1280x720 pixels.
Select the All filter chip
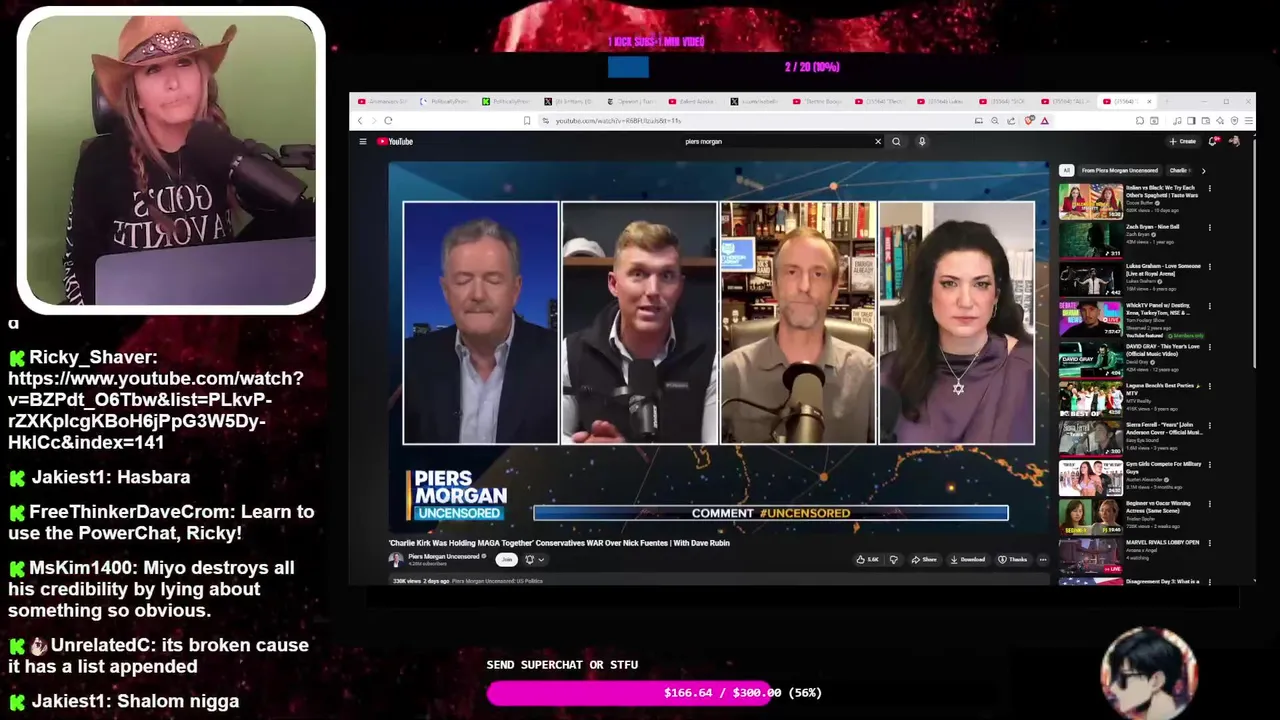click(1066, 170)
